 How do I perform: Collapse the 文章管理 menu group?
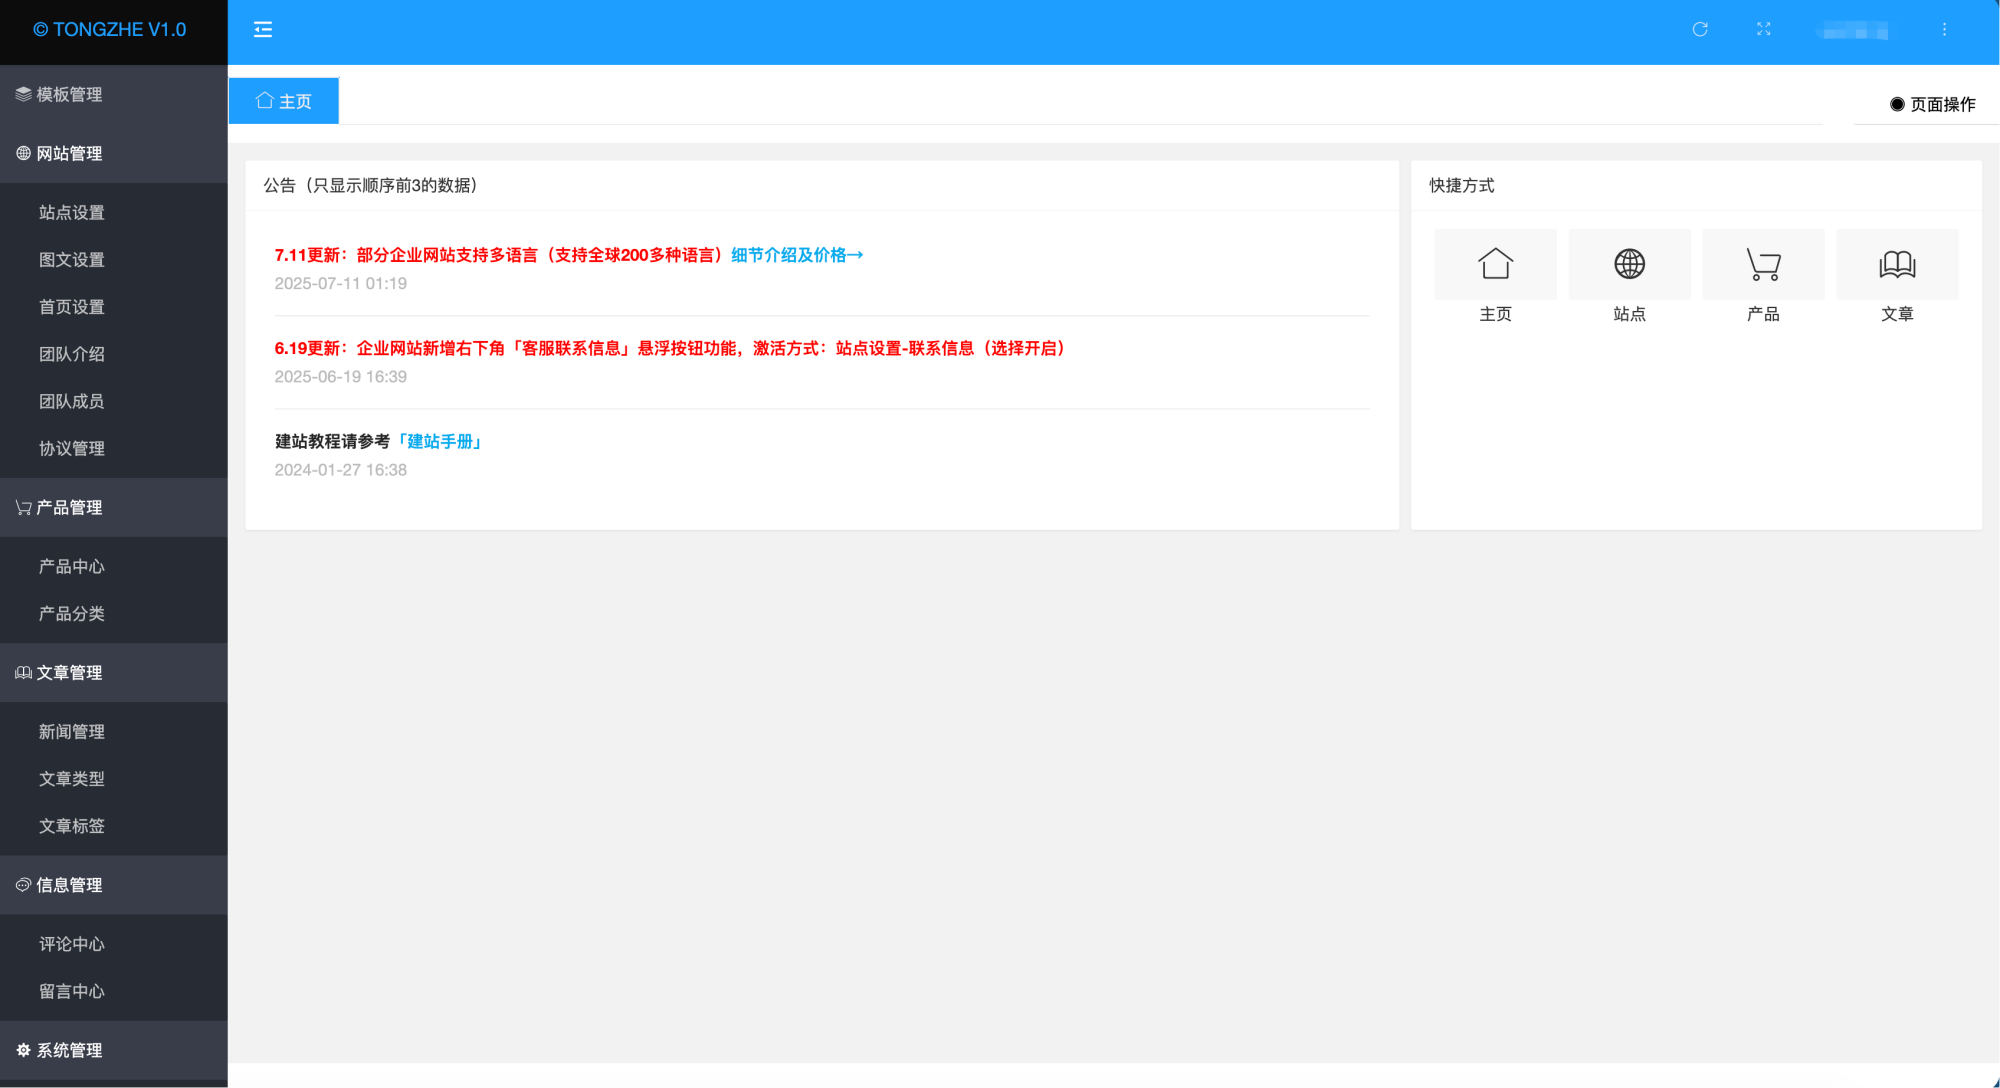point(114,672)
